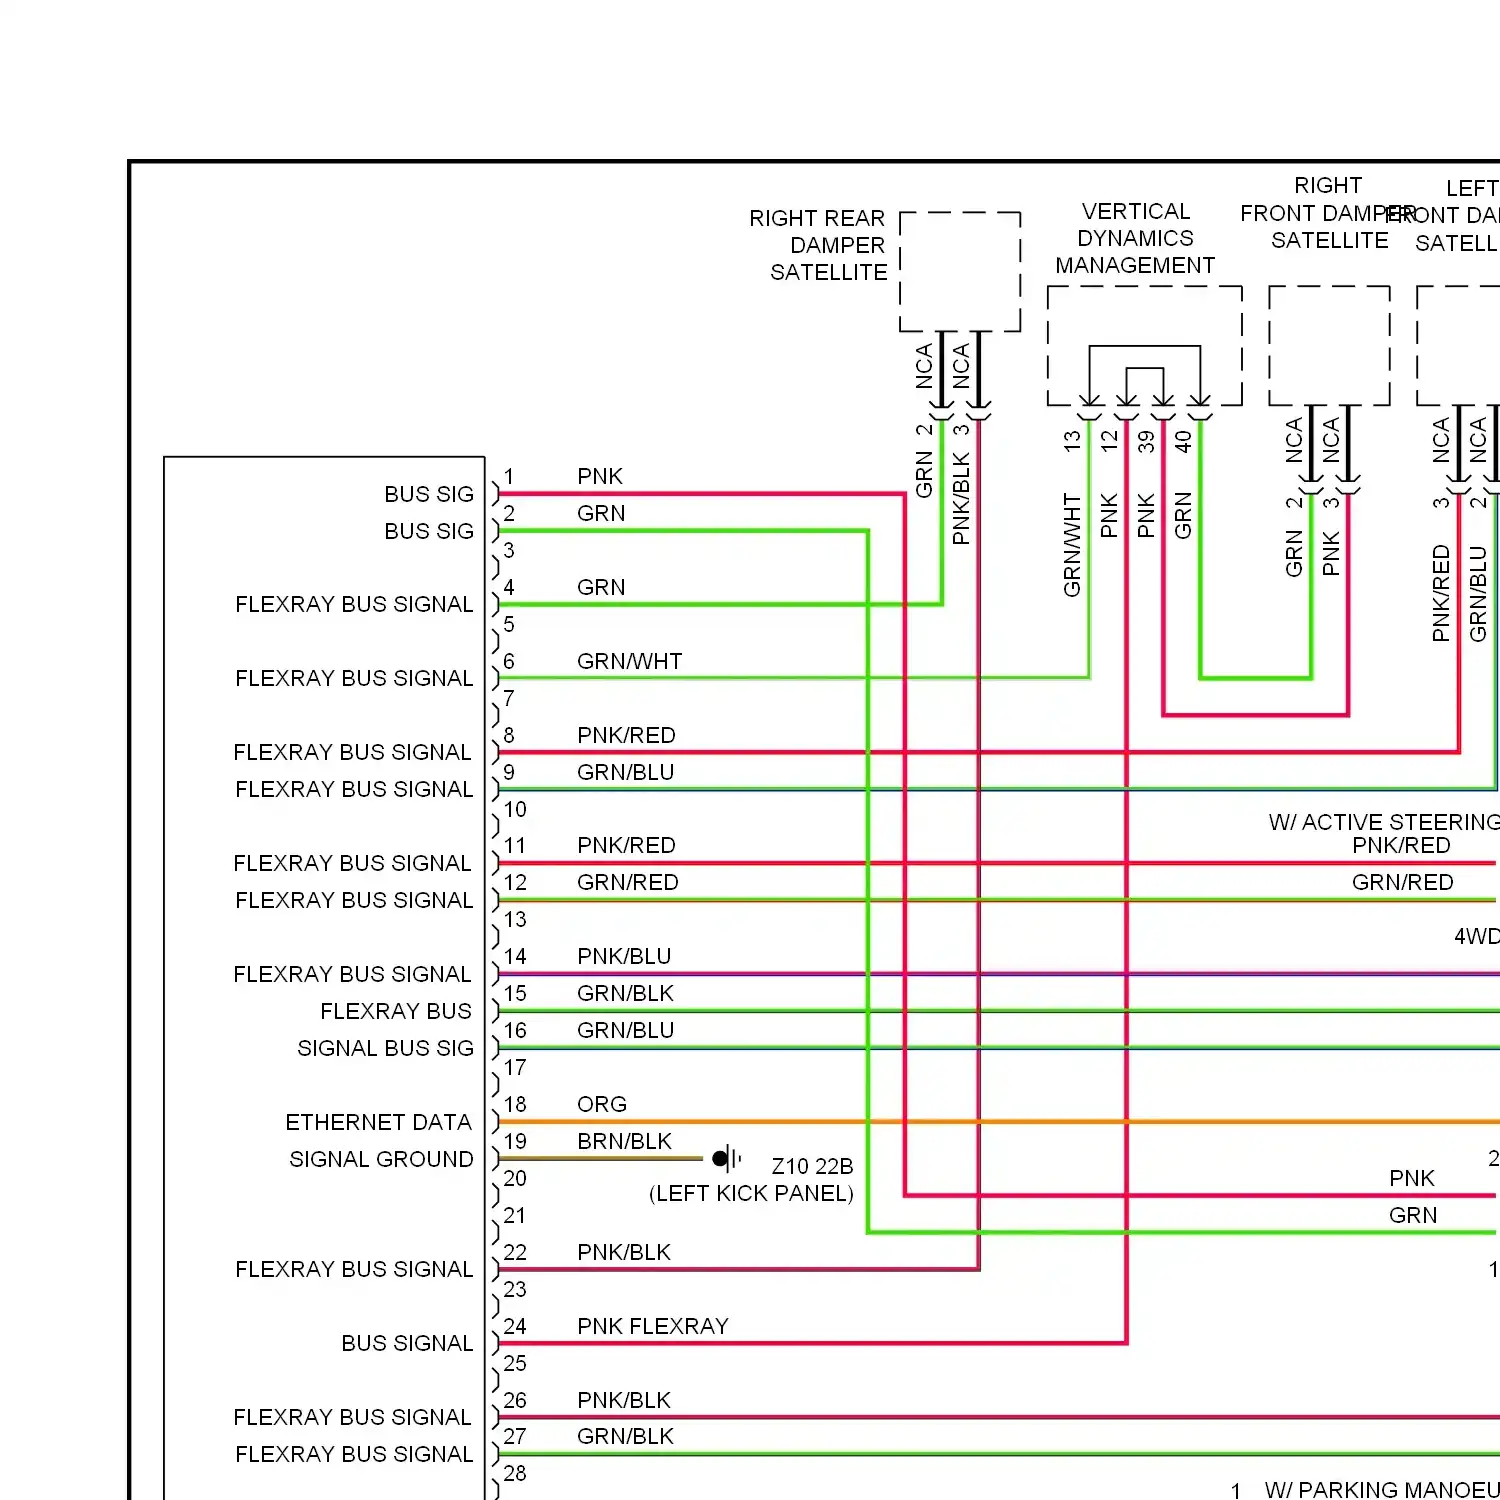Click connector pin number 39
The width and height of the screenshot is (1500, 1500).
point(1146,441)
